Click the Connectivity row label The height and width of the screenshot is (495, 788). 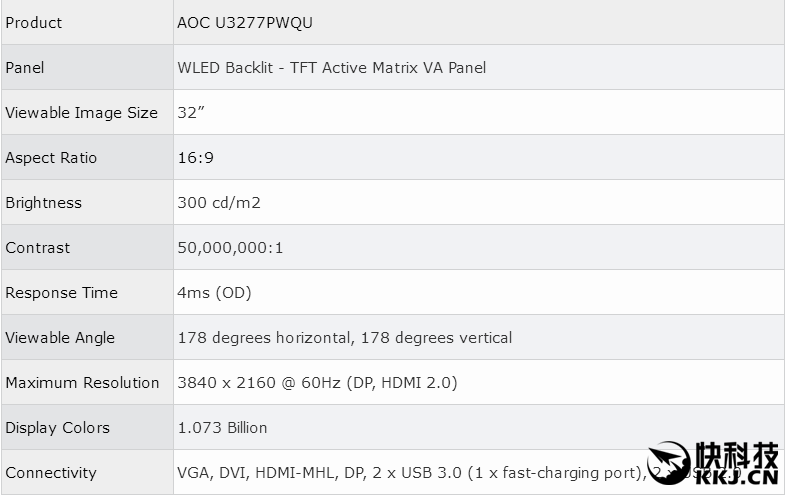pos(51,472)
